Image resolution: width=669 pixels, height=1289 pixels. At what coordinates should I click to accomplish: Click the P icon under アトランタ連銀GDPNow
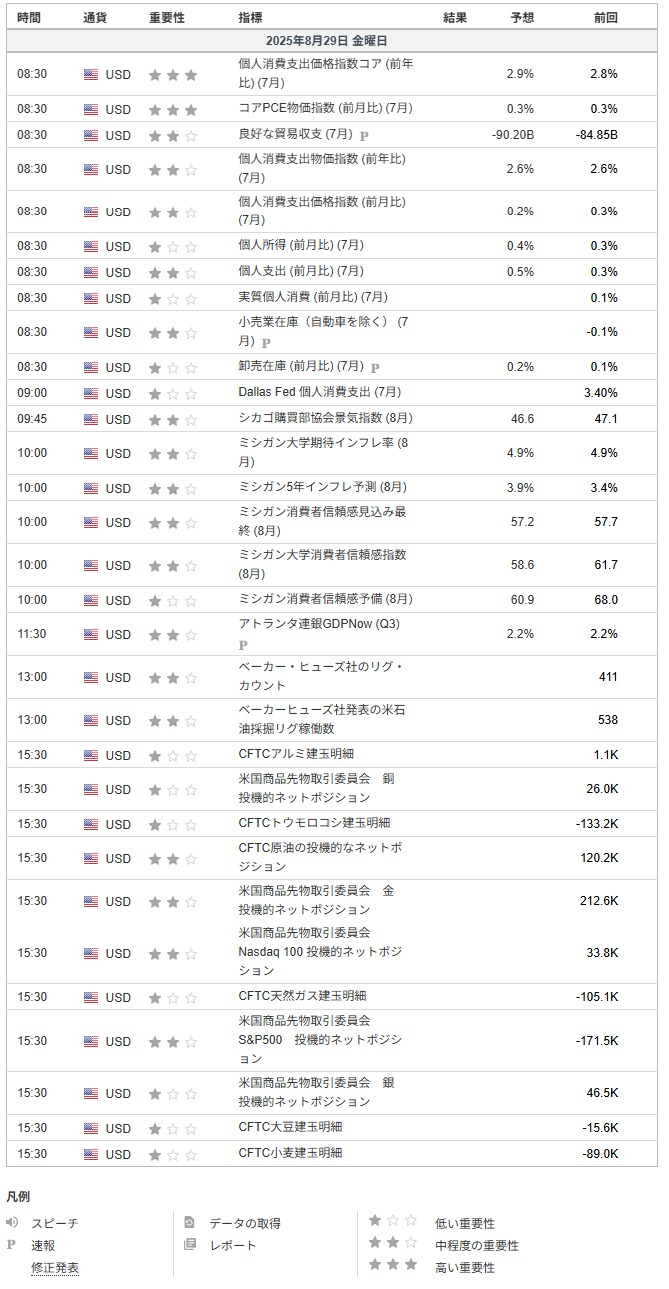[x=243, y=645]
